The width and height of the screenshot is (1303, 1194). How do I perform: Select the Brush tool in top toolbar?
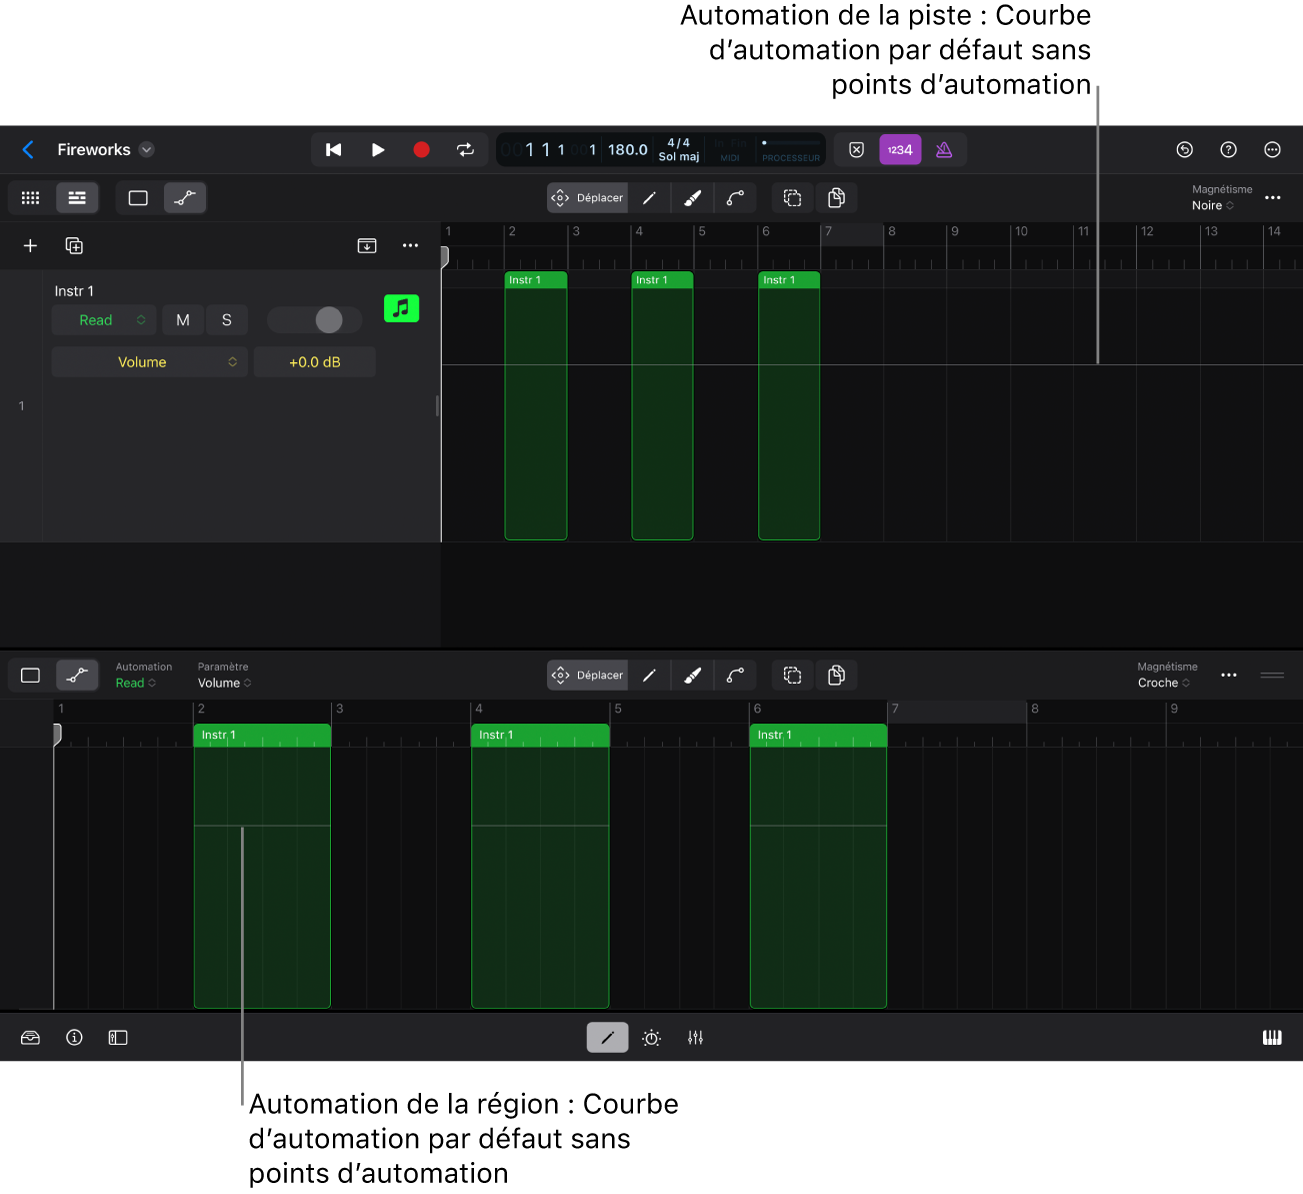pyautogui.click(x=692, y=198)
